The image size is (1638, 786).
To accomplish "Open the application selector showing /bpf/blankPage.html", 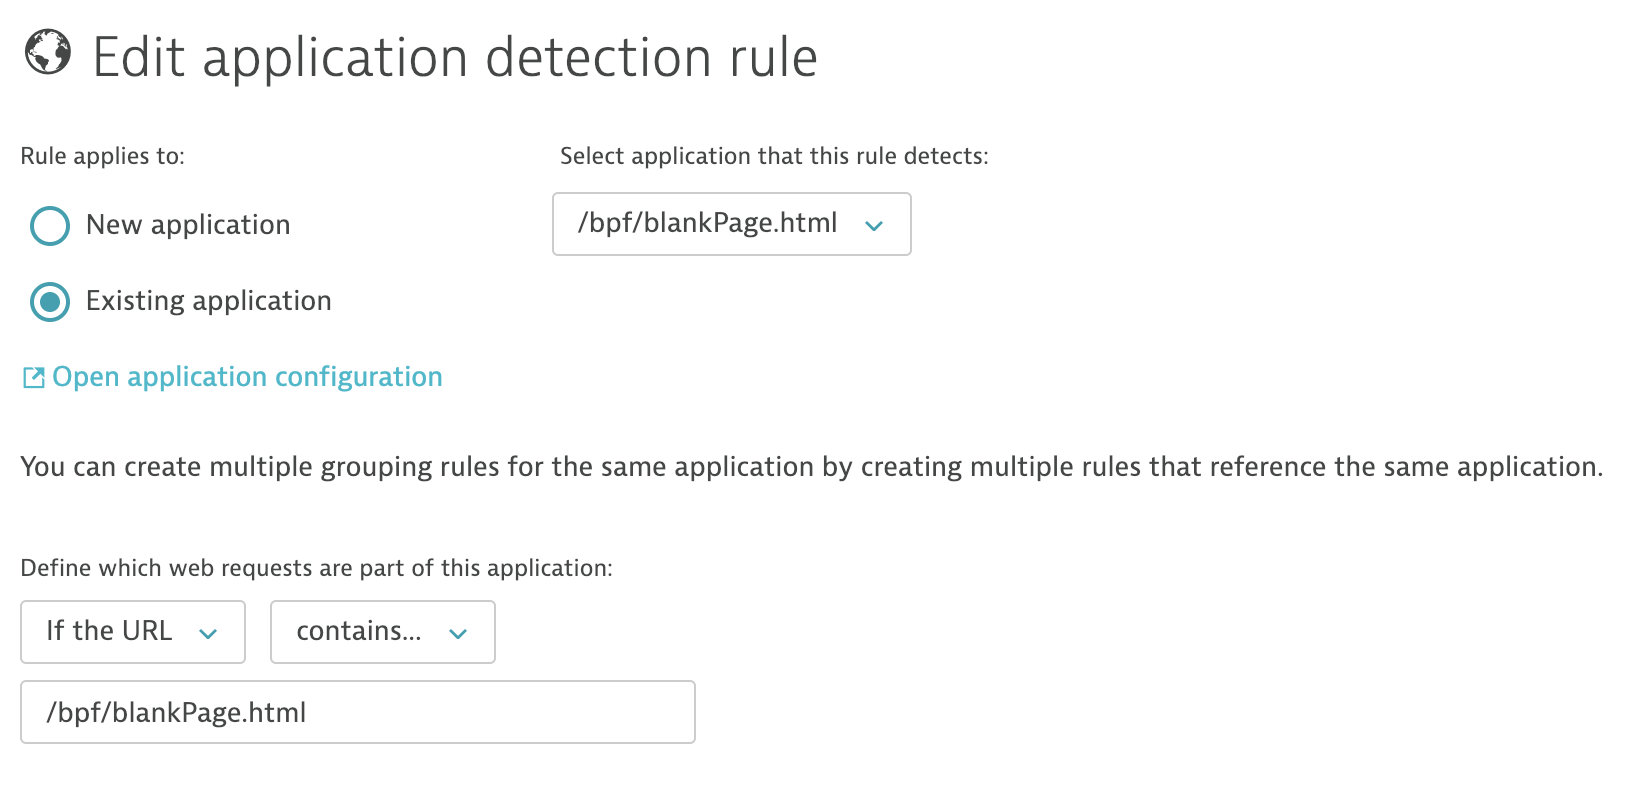I will pos(730,224).
